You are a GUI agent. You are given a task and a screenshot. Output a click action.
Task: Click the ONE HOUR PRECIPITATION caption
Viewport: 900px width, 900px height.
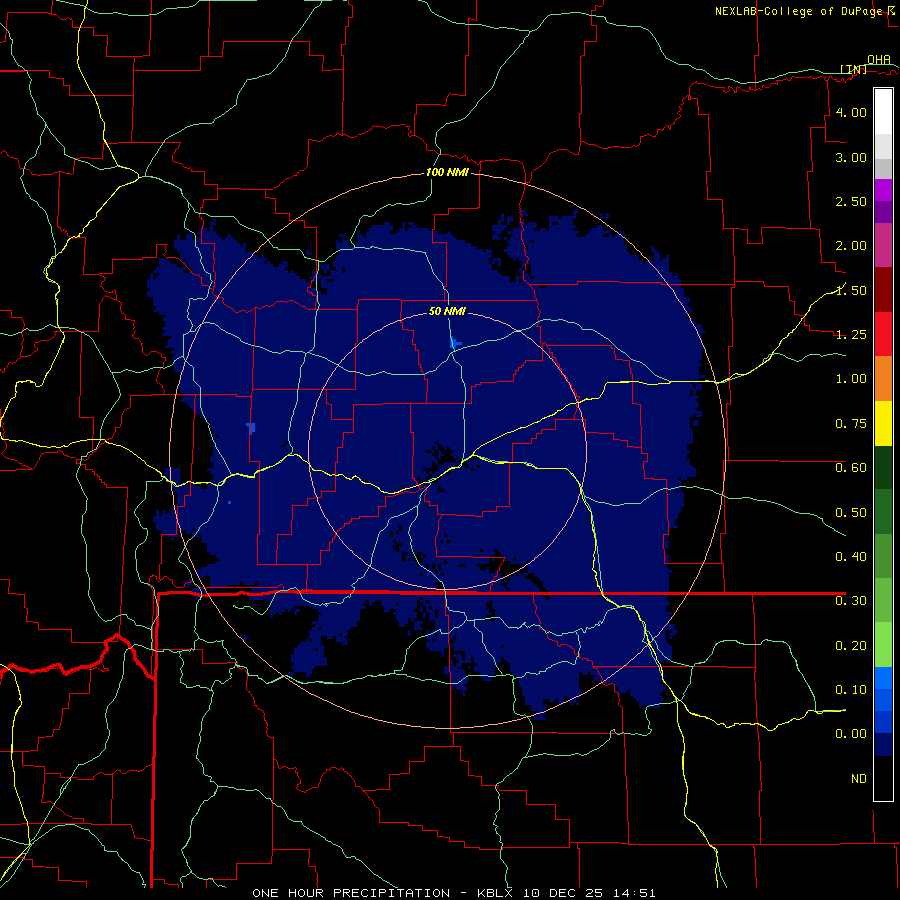(351, 893)
